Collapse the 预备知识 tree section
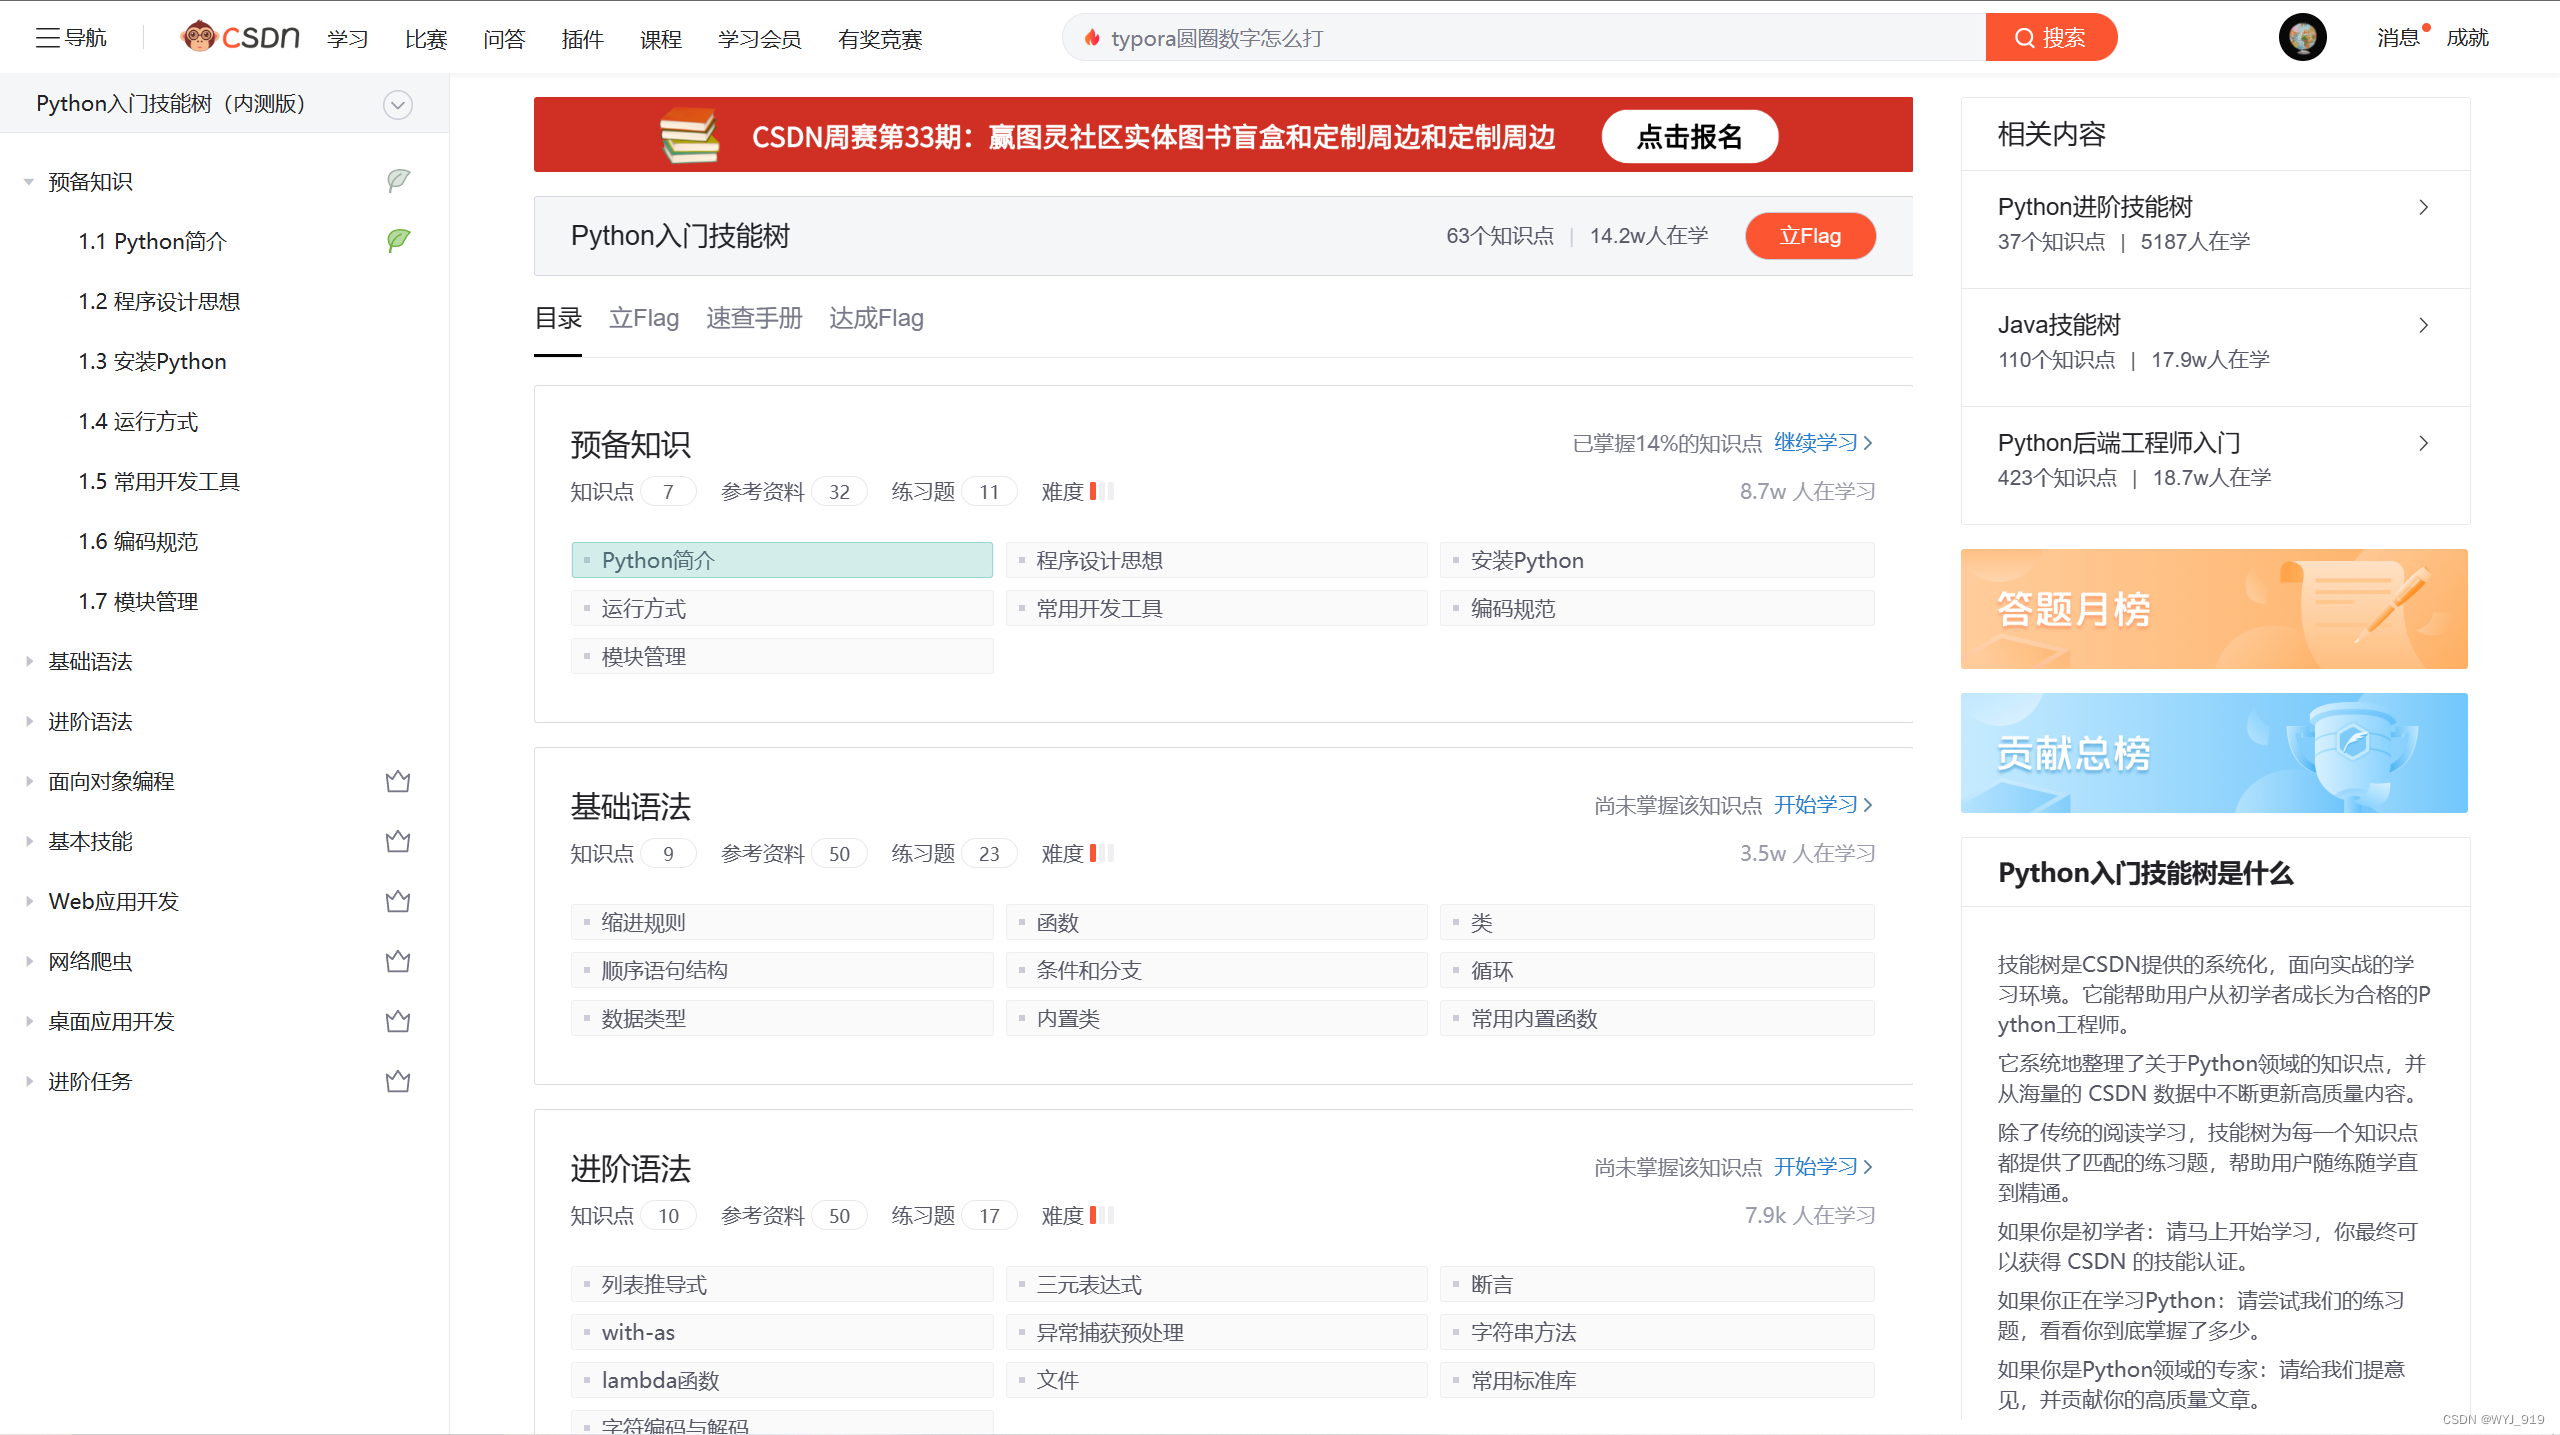The height and width of the screenshot is (1435, 2560). tap(29, 182)
